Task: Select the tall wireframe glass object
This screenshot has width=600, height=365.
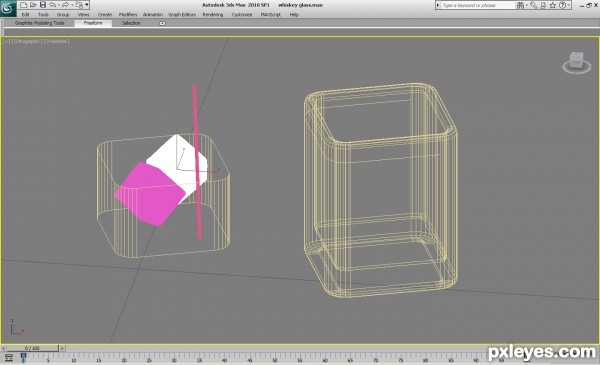Action: (381, 190)
